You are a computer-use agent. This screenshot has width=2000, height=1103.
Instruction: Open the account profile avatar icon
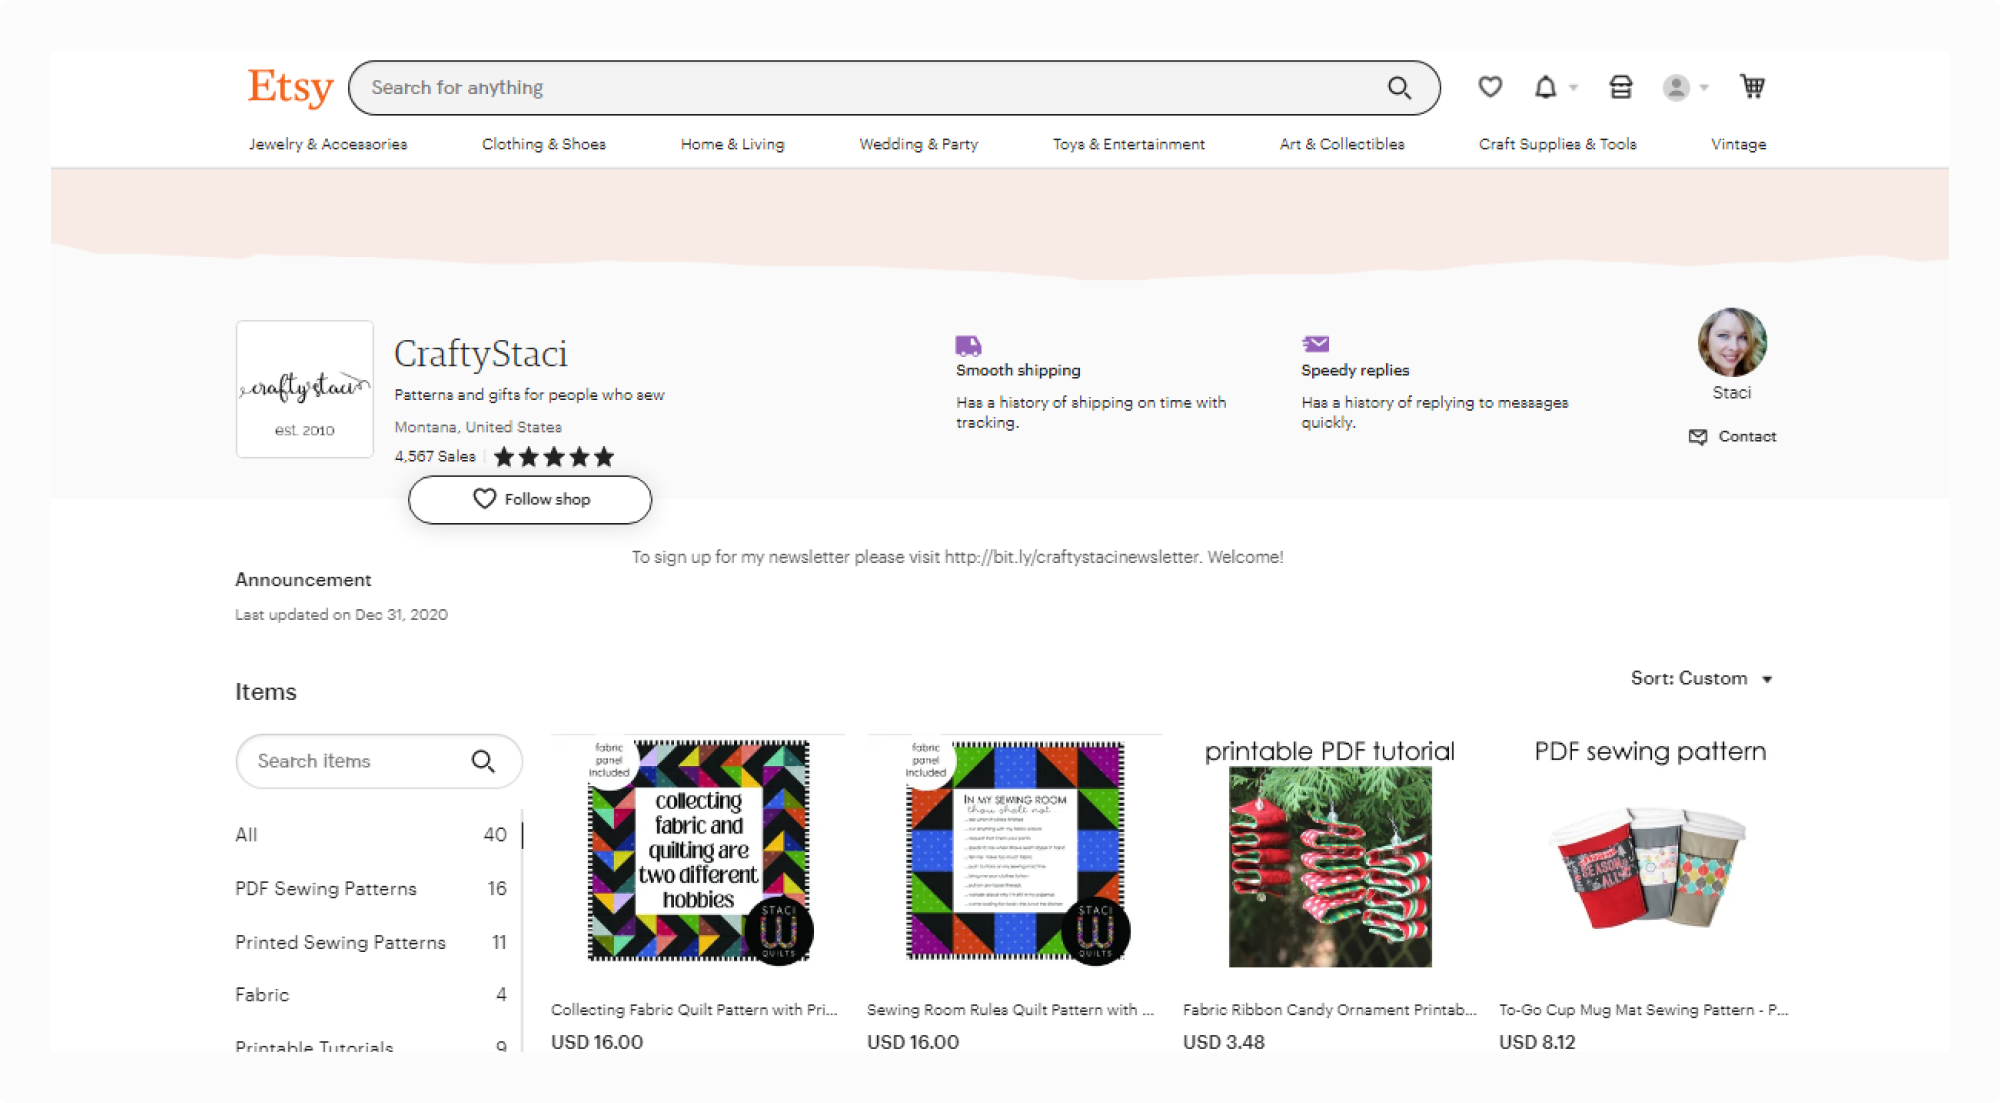point(1676,88)
